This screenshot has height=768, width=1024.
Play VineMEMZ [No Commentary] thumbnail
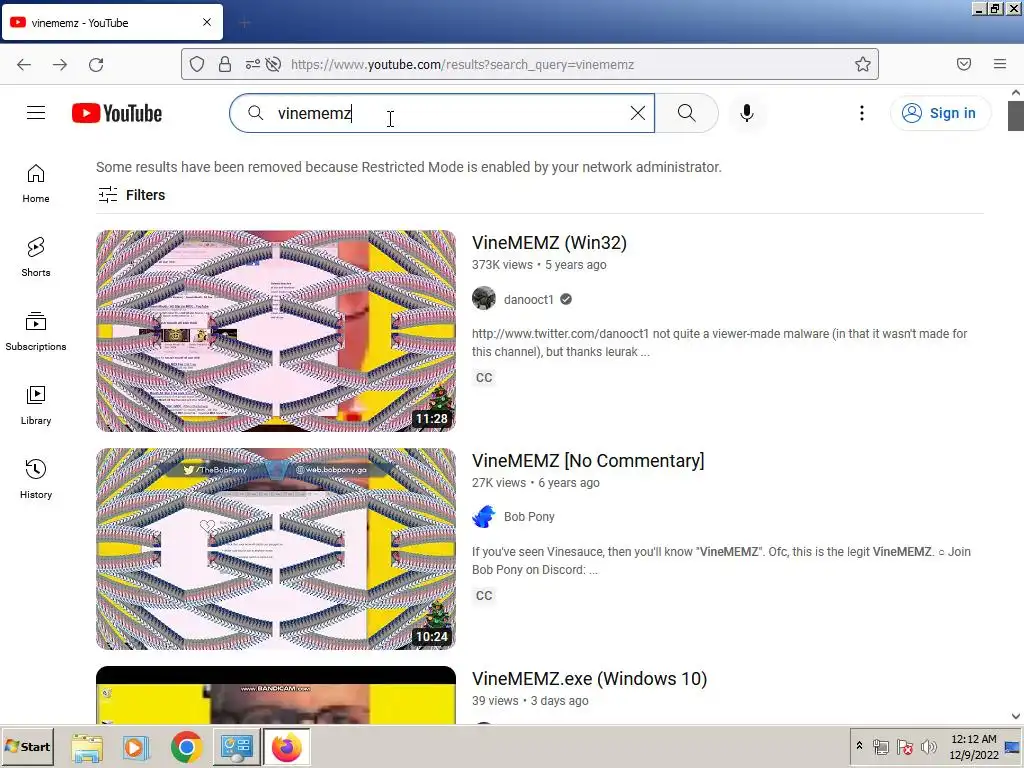click(276, 549)
